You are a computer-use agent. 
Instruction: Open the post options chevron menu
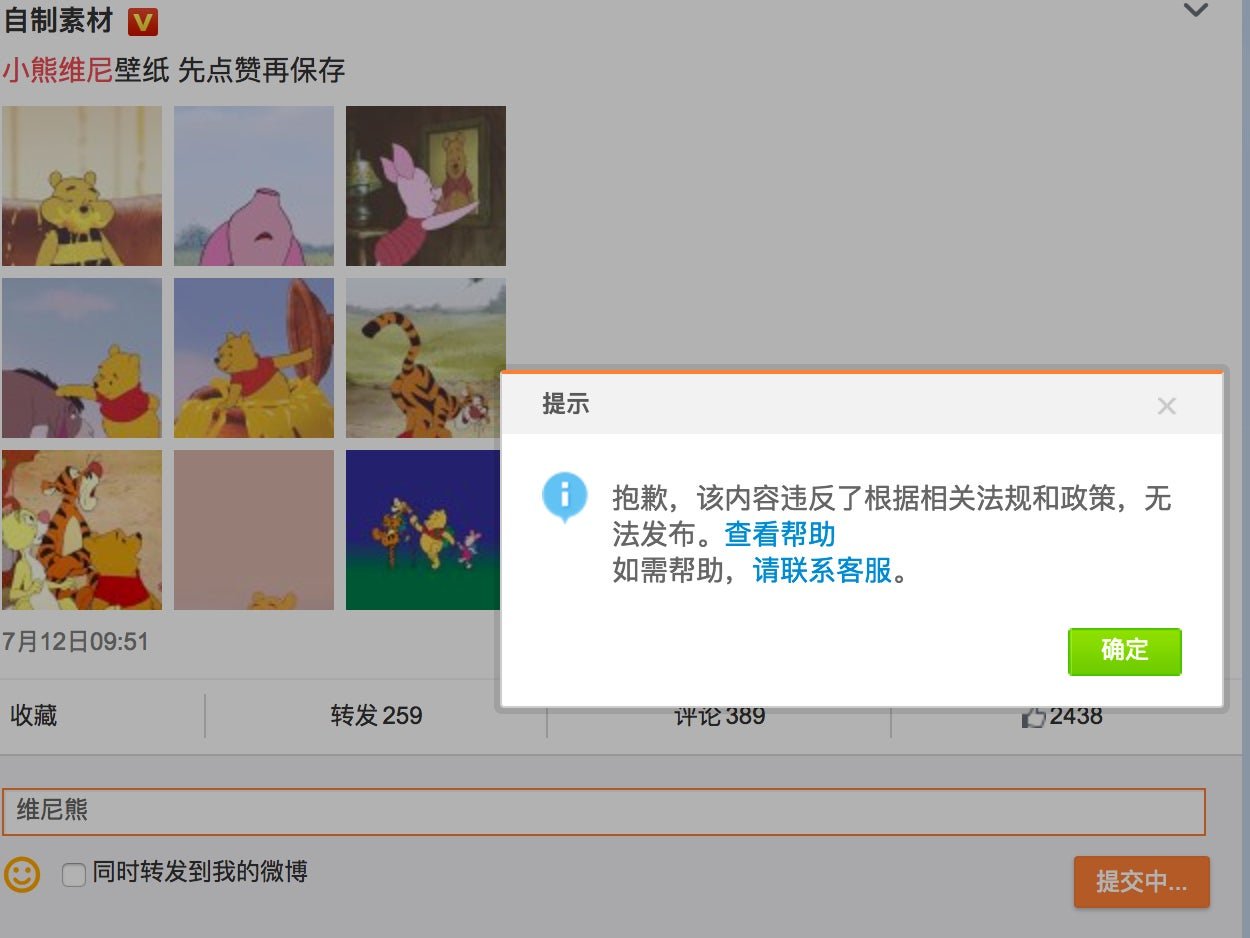(1196, 11)
